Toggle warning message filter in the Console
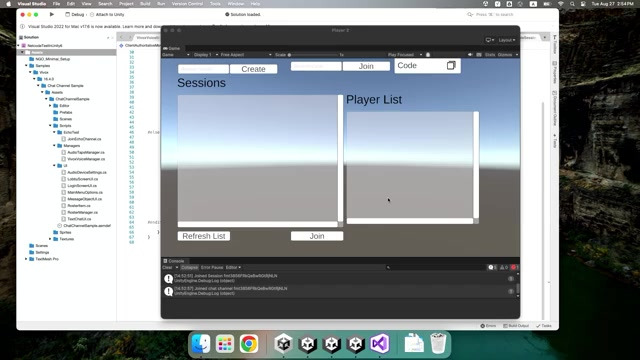 [x=504, y=267]
